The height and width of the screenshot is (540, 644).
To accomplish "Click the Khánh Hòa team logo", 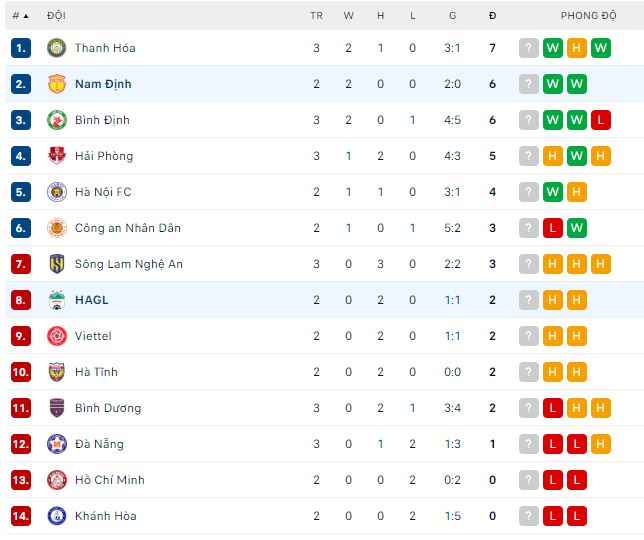I will [56, 516].
